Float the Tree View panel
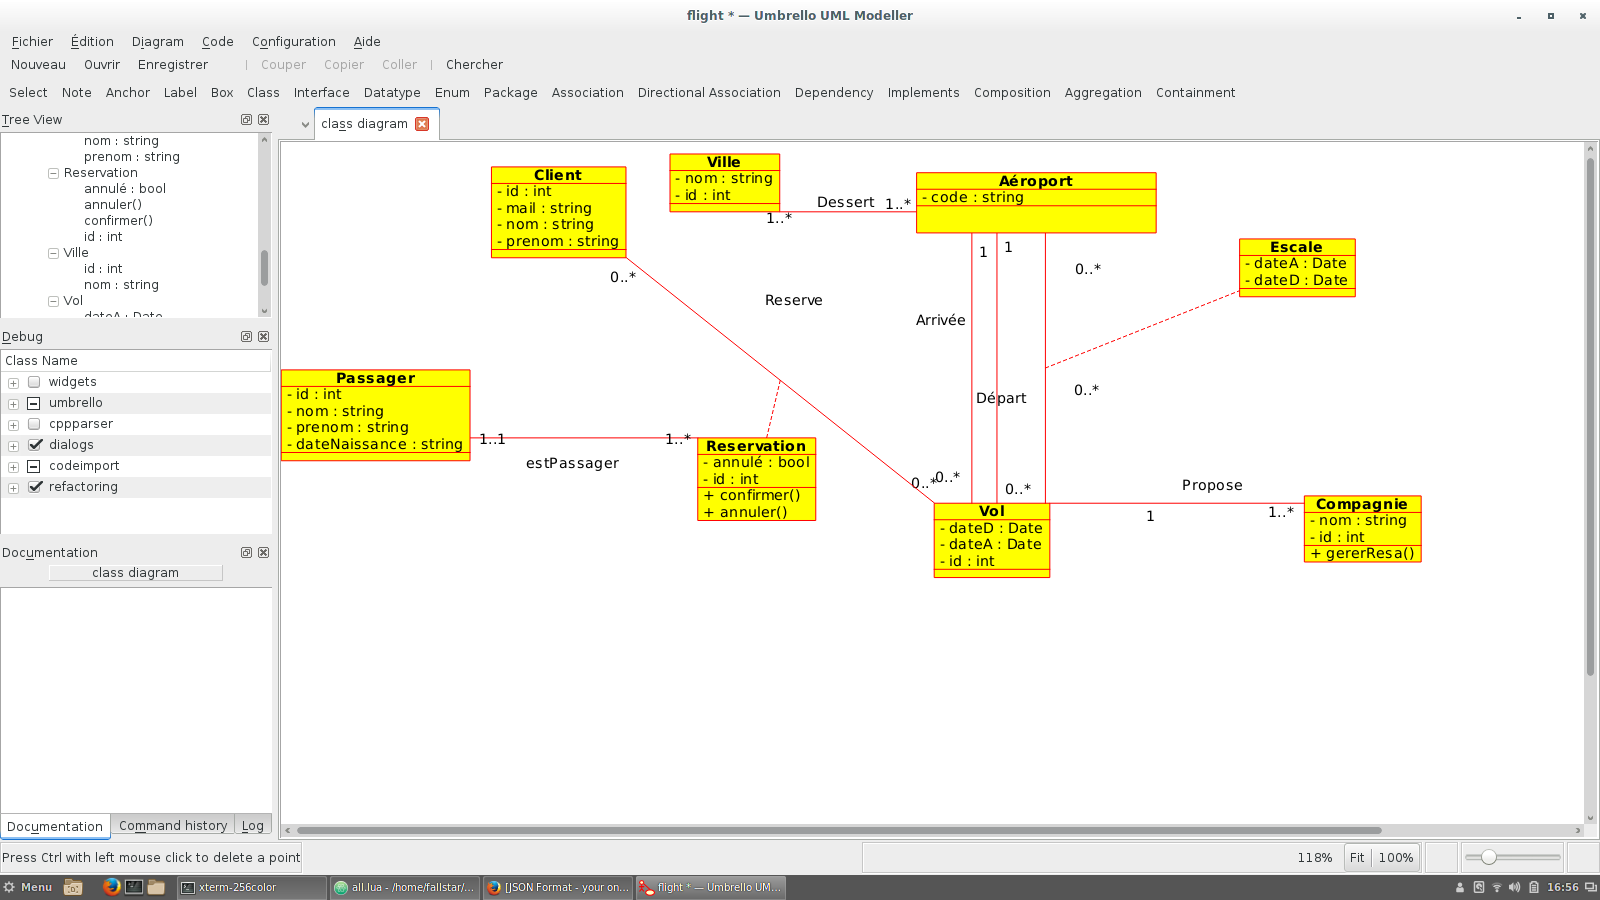Image resolution: width=1600 pixels, height=900 pixels. pos(246,119)
